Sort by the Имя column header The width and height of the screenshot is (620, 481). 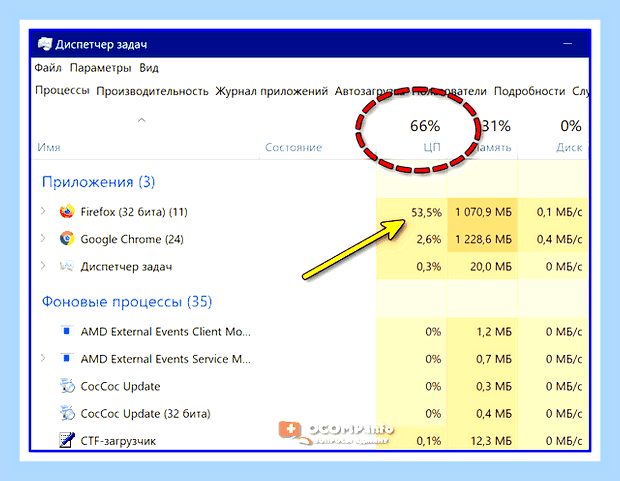coord(49,148)
